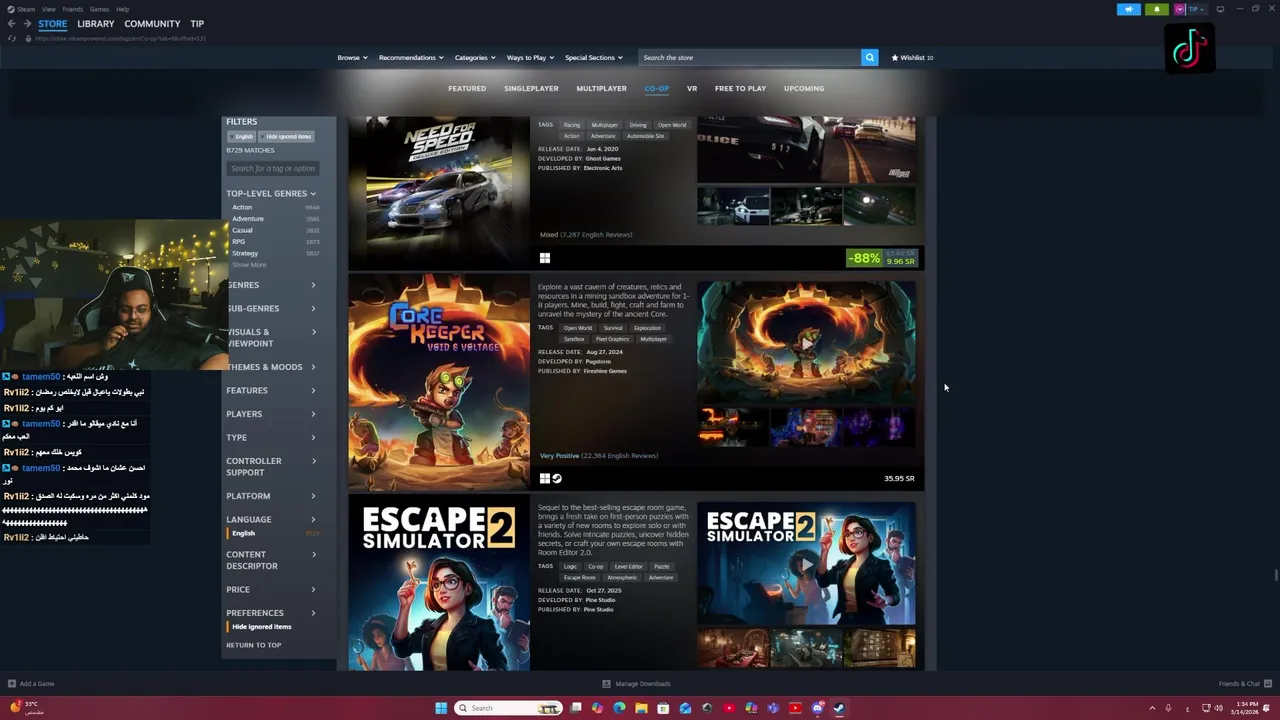1280x720 pixels.
Task: Open Microsoft Store from the taskbar
Action: (x=663, y=708)
